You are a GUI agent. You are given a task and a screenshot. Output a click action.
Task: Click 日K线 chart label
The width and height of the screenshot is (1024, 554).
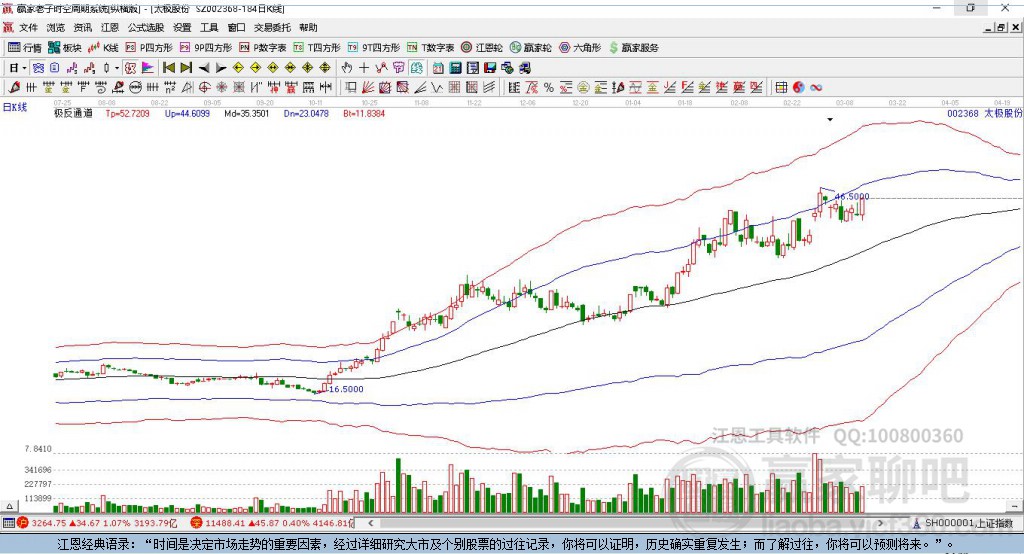[15, 107]
